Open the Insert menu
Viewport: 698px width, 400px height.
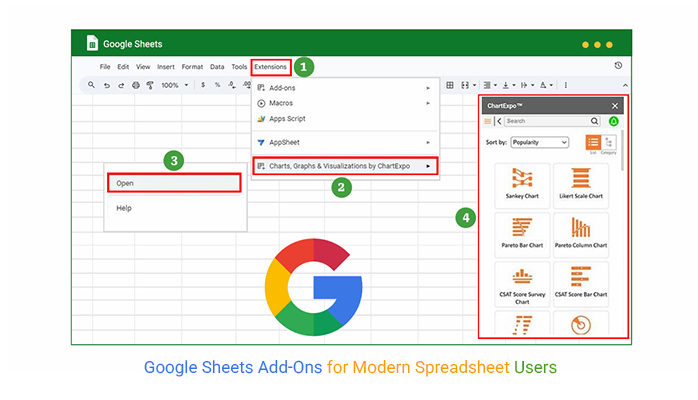pos(166,67)
